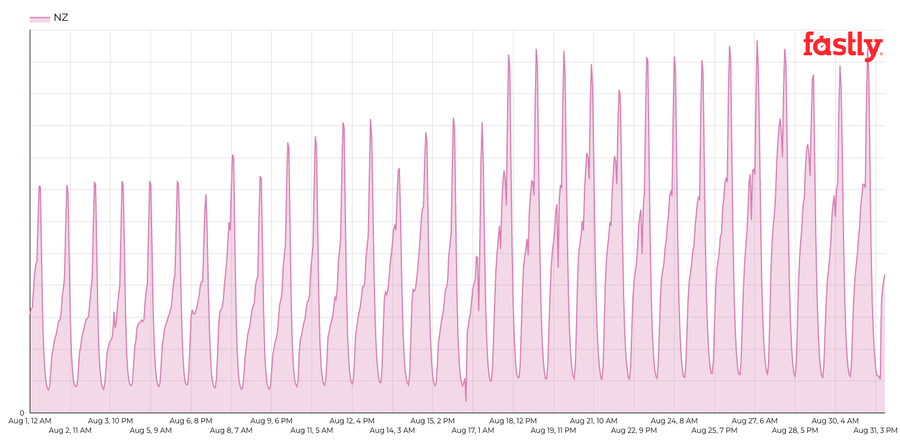900x443 pixels.
Task: Click the Aug 17, 1 AM tick label
Action: [x=473, y=430]
